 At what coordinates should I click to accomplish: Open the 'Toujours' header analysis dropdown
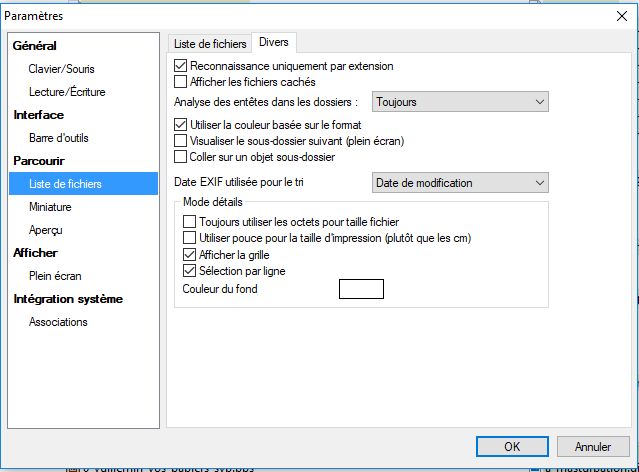click(x=460, y=102)
